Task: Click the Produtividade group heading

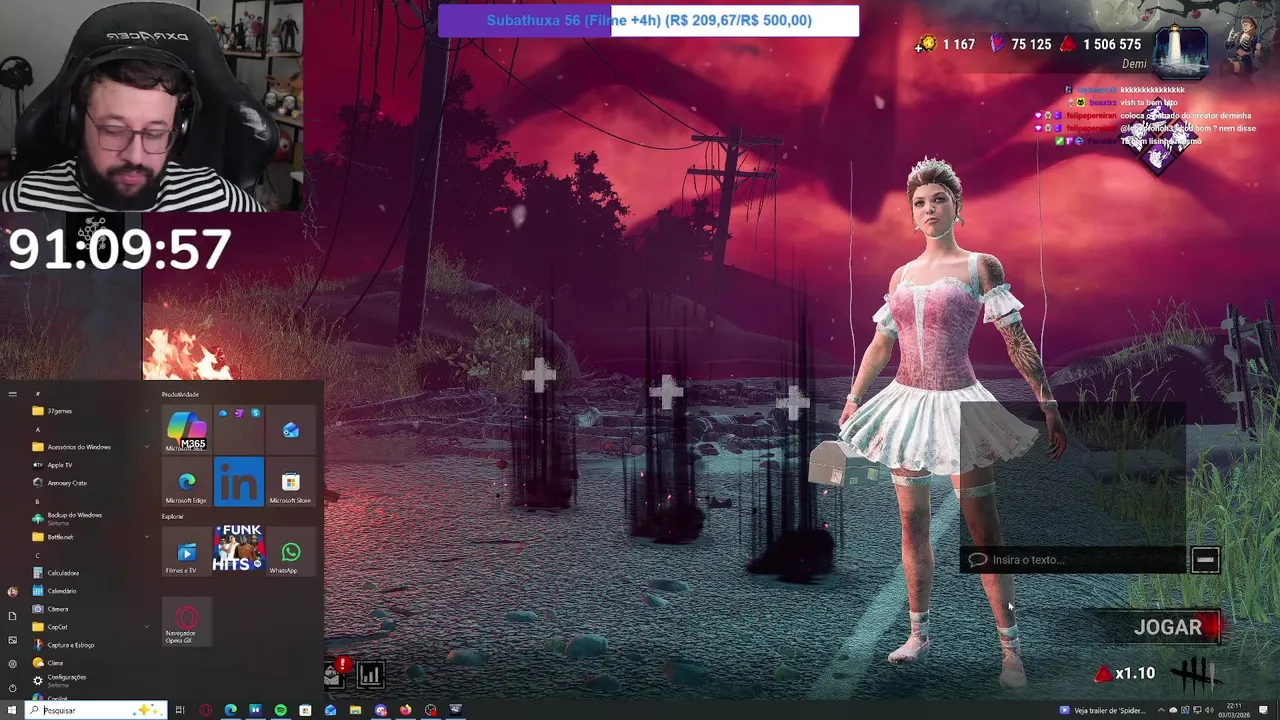Action: pyautogui.click(x=180, y=394)
